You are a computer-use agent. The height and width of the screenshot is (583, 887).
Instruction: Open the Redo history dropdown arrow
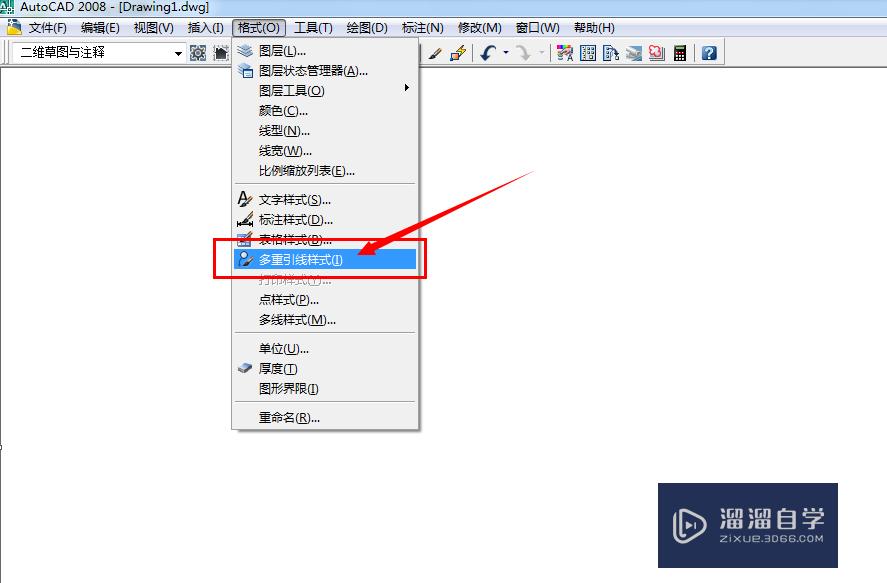pyautogui.click(x=541, y=52)
